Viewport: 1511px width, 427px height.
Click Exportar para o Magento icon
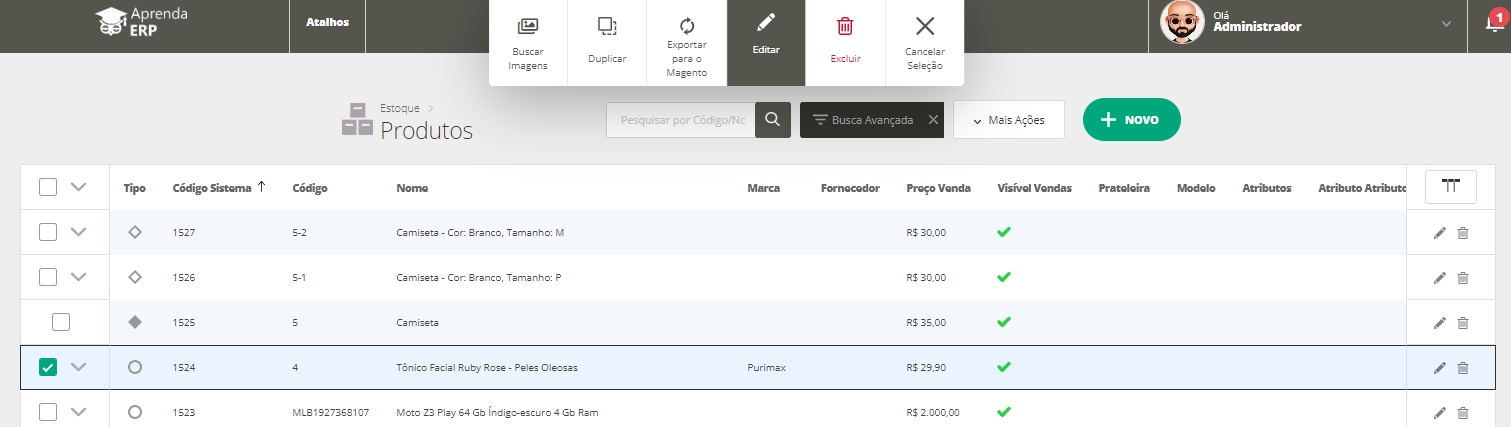(x=686, y=26)
